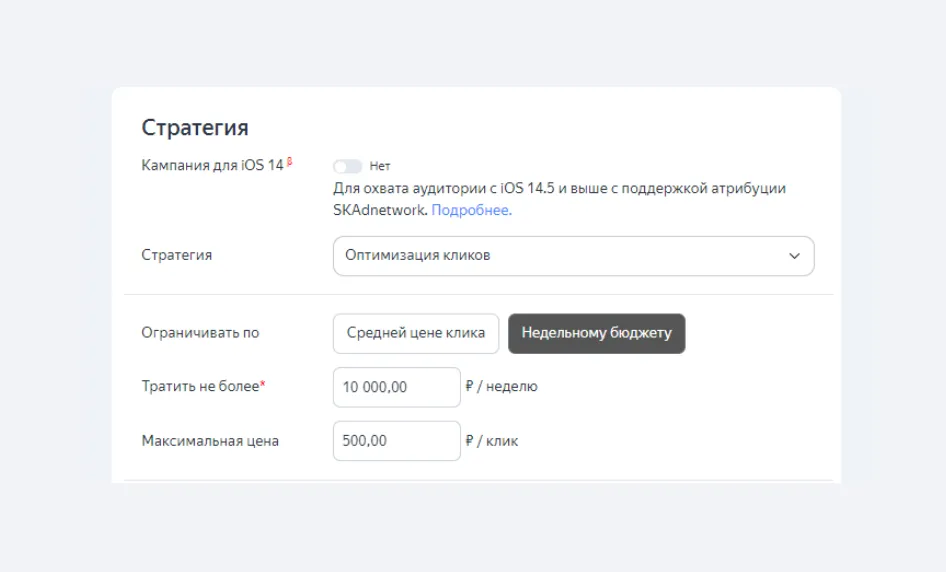Image resolution: width=946 pixels, height=572 pixels.
Task: Click the Максимальная цена label
Action: coord(210,441)
